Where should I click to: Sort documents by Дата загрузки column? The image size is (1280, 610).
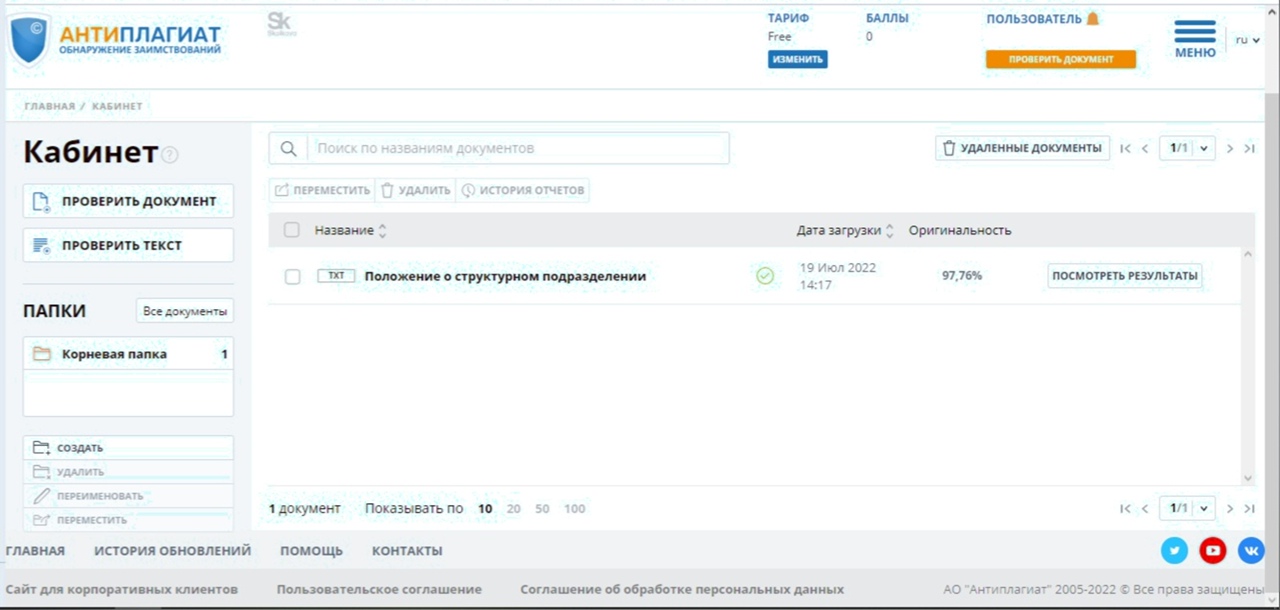point(845,230)
